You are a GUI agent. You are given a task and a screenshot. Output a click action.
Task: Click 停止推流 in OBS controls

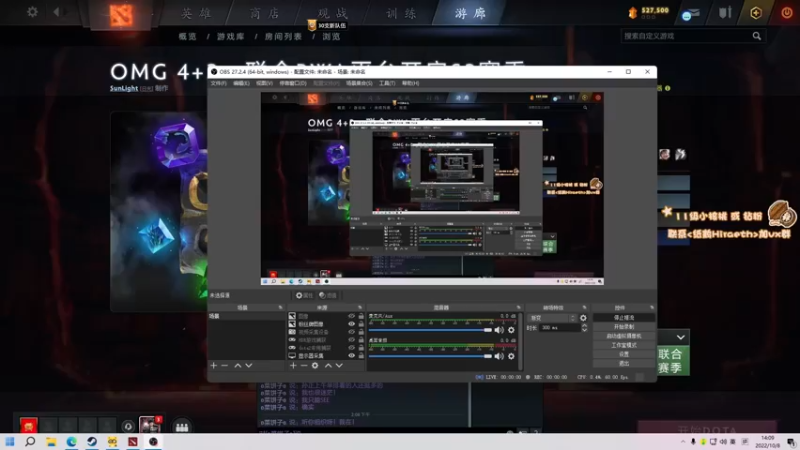tap(624, 317)
